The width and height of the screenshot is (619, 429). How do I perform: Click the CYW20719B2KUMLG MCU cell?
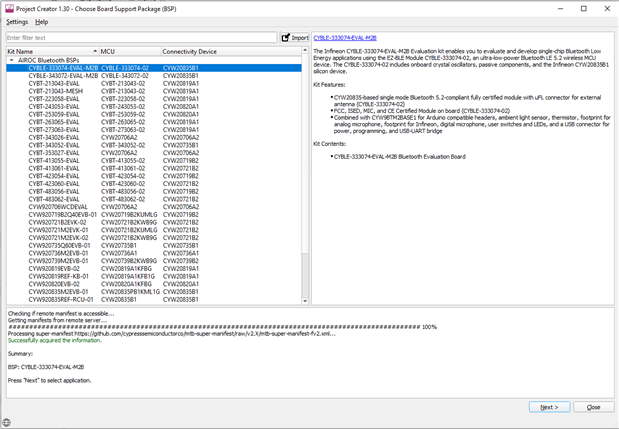pos(129,215)
